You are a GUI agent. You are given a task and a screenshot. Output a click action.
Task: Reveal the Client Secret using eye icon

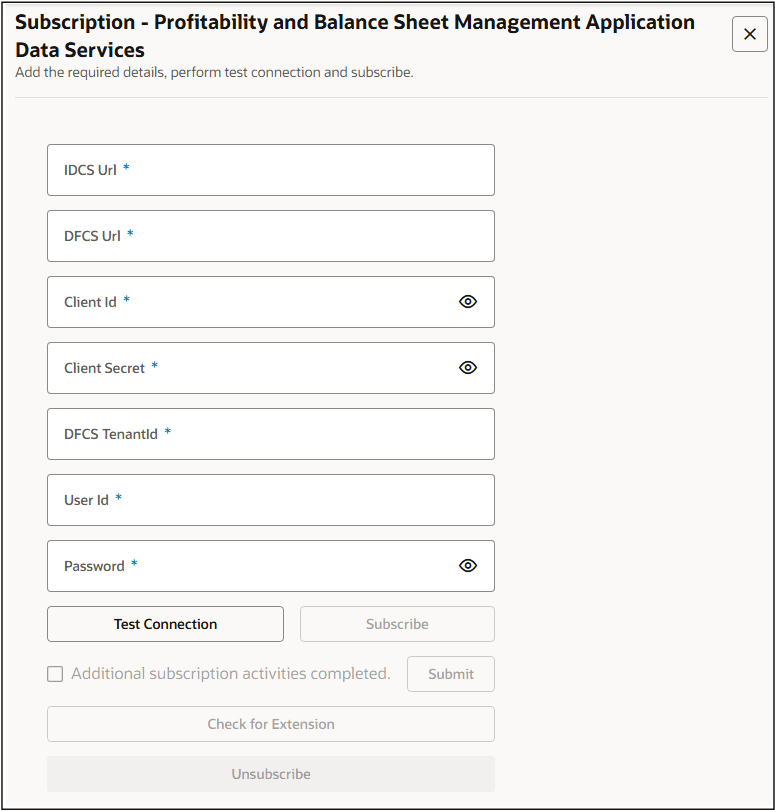click(x=468, y=368)
